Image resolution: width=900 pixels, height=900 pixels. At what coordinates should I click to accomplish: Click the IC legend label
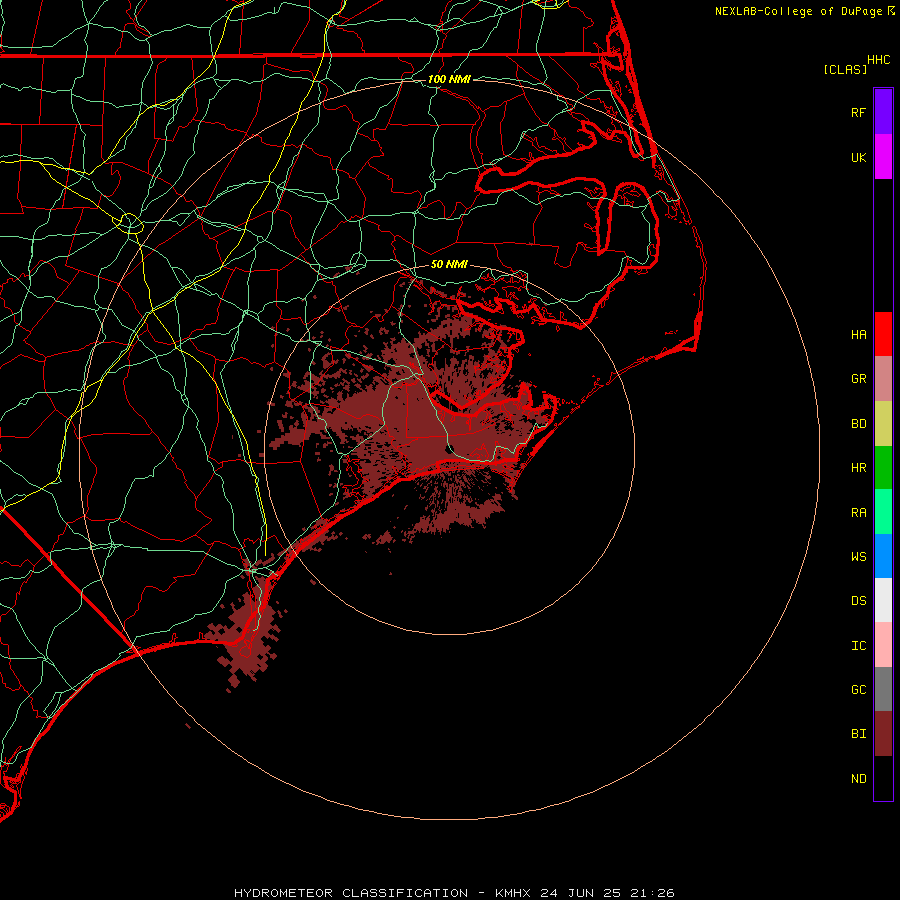pos(858,646)
